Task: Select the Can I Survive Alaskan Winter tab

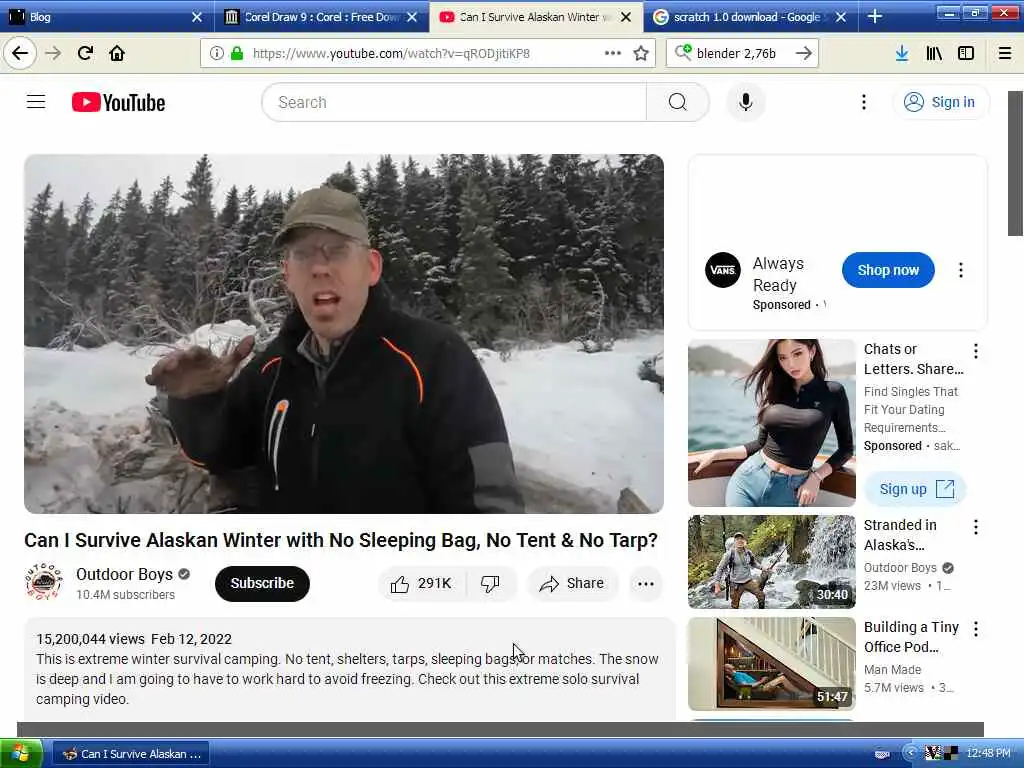Action: pos(536,17)
